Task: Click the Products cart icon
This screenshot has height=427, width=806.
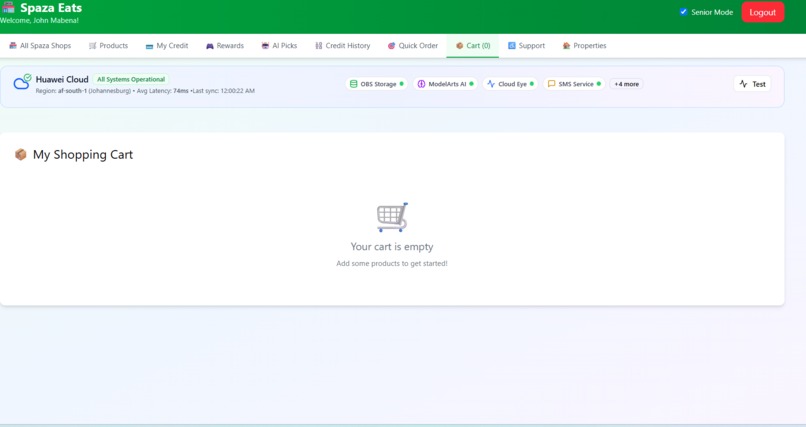Action: (x=93, y=46)
